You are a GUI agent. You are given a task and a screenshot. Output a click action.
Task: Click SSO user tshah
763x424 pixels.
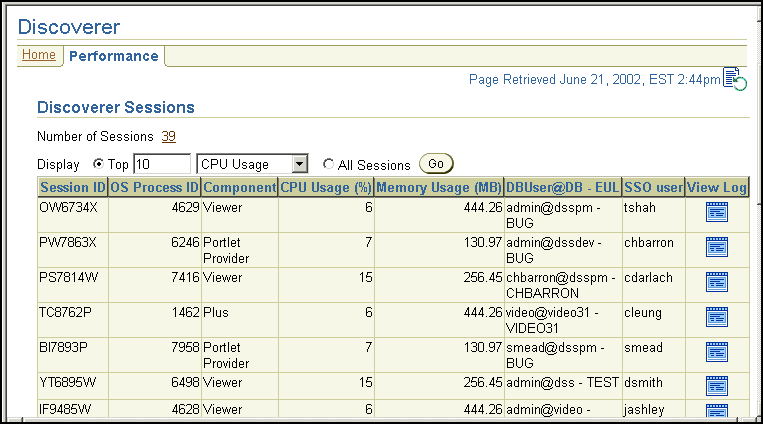point(640,207)
